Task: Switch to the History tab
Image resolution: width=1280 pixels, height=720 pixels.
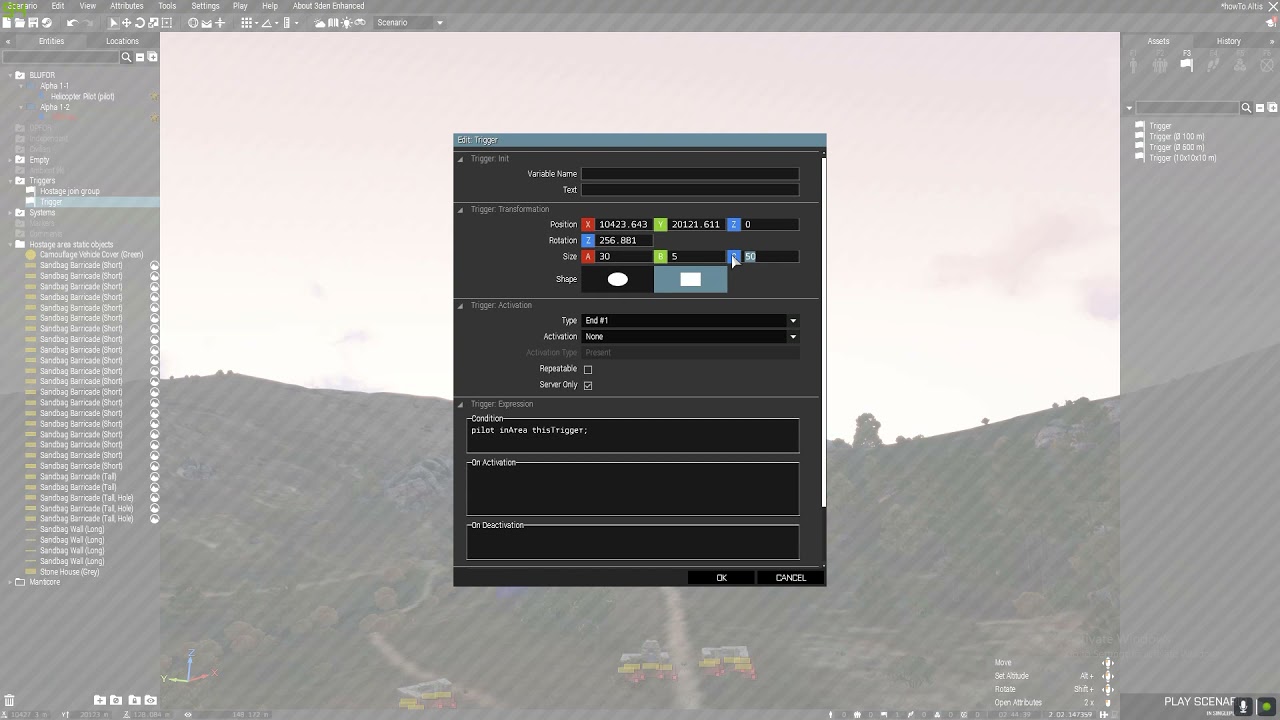Action: pos(1229,41)
